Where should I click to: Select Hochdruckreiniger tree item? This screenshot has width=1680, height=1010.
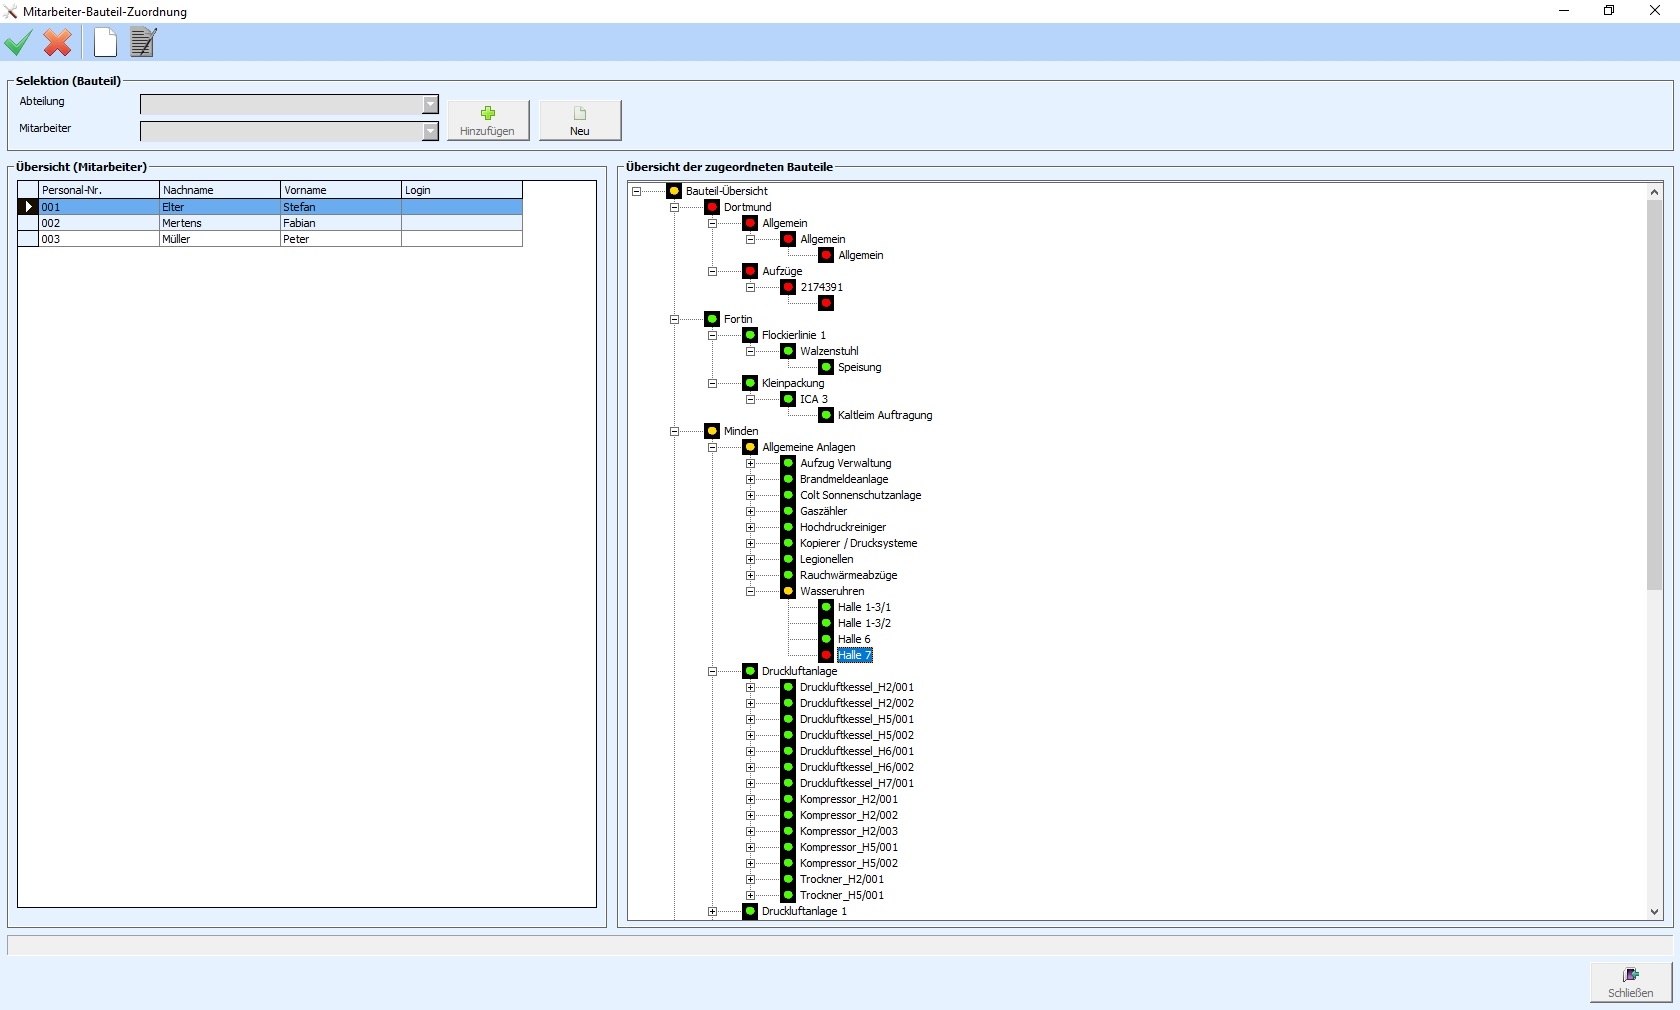(x=843, y=527)
